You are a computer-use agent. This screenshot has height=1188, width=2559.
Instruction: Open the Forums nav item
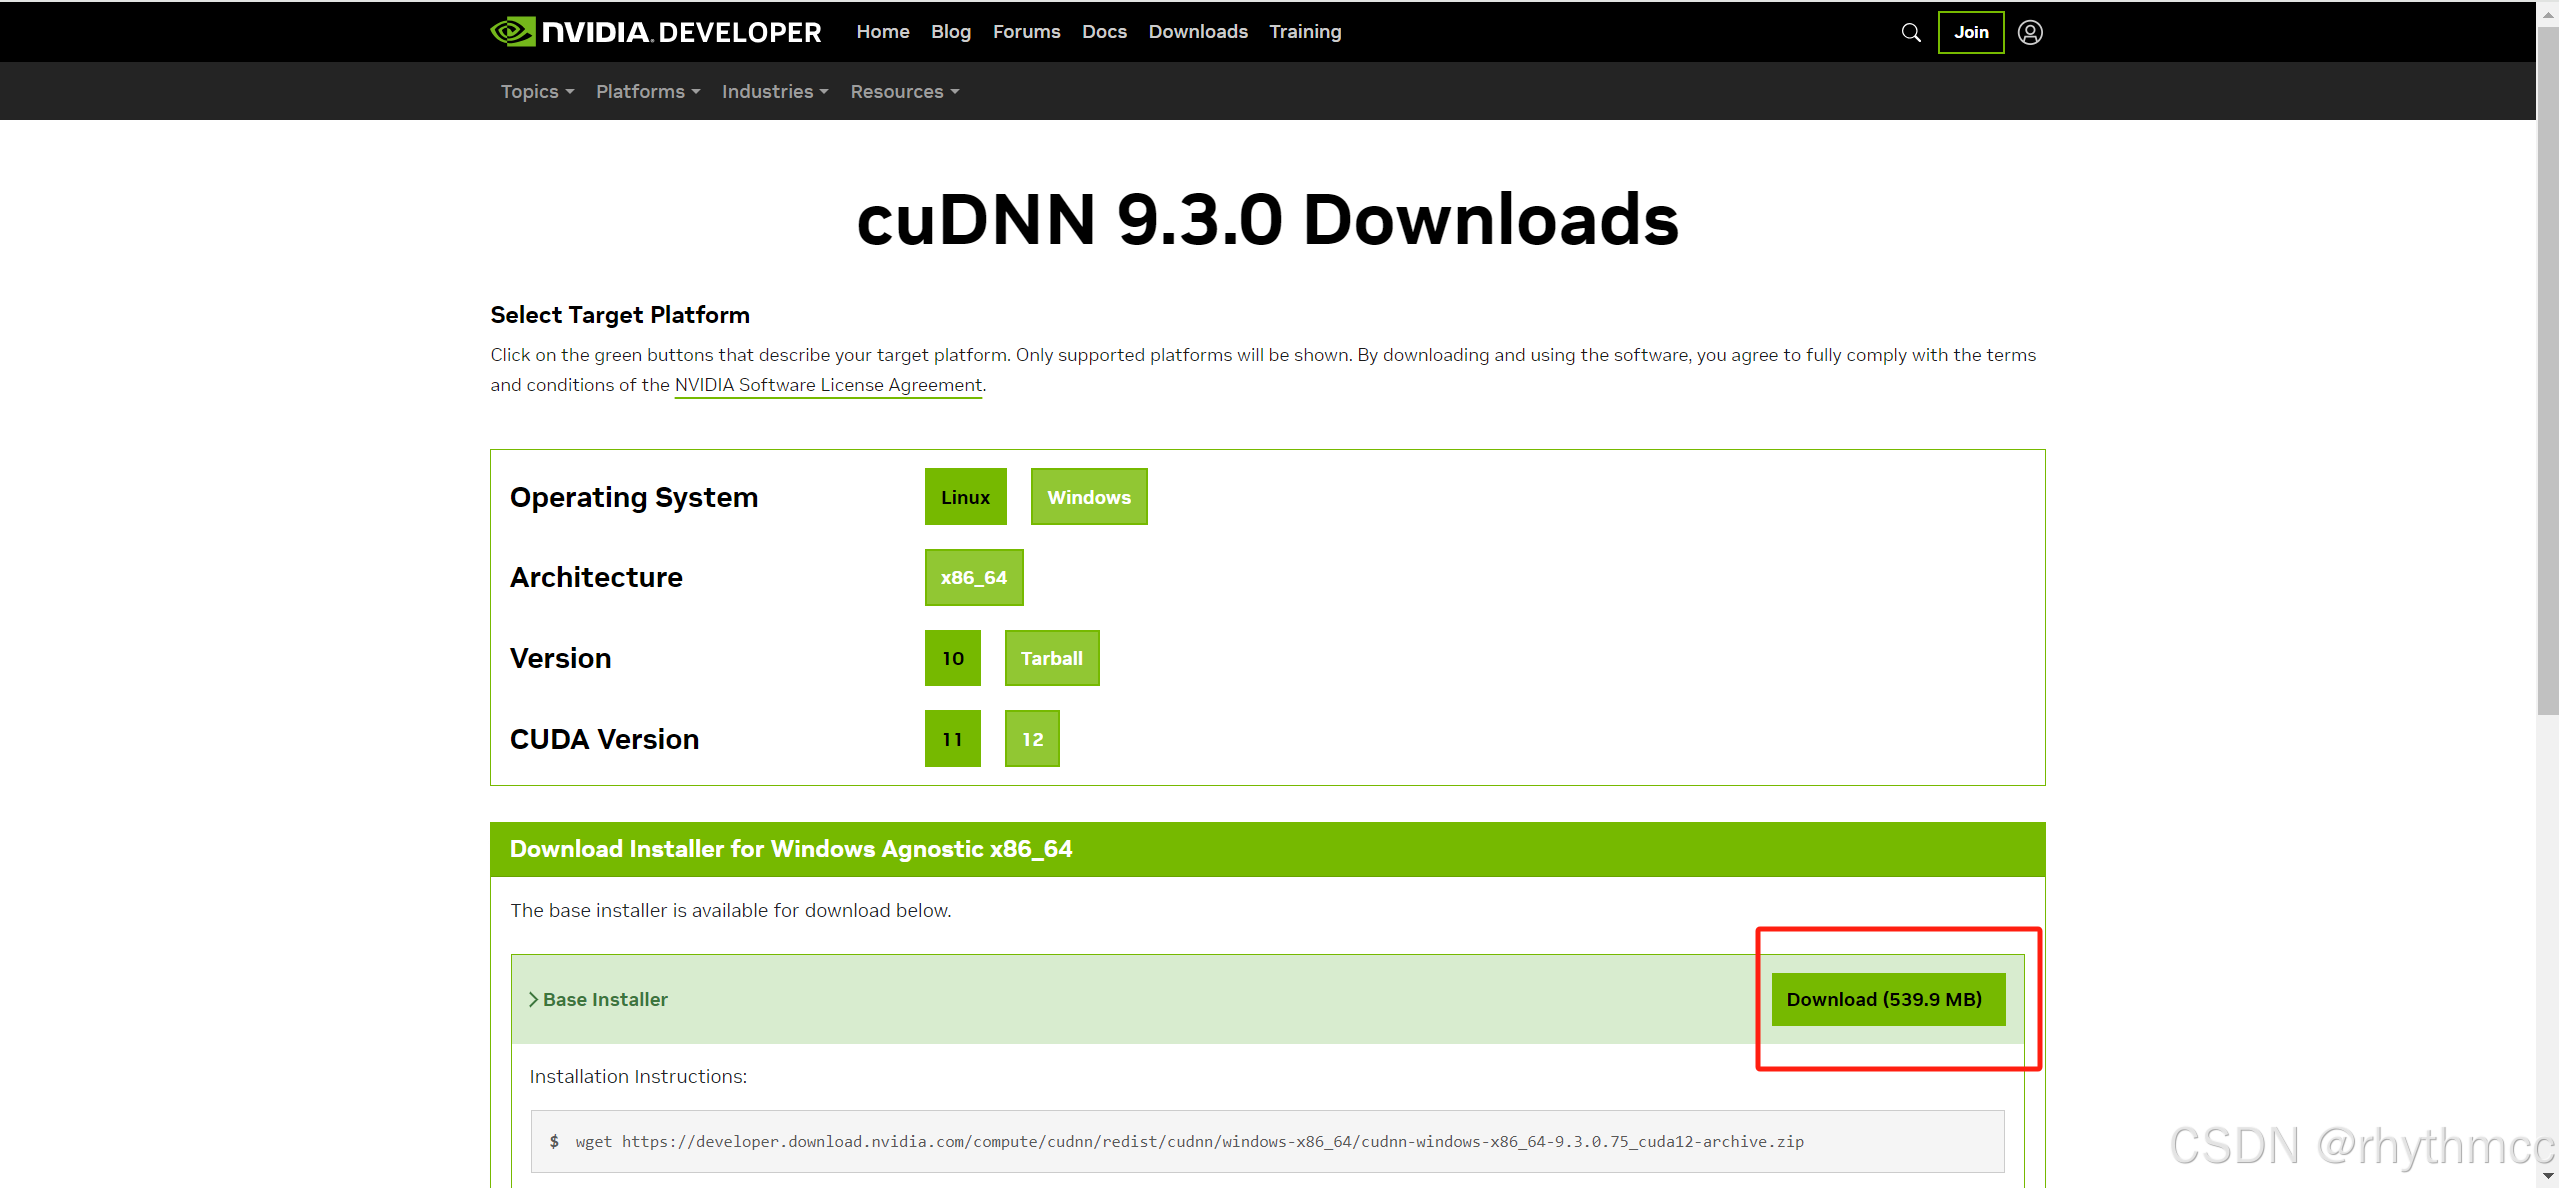tap(1026, 32)
